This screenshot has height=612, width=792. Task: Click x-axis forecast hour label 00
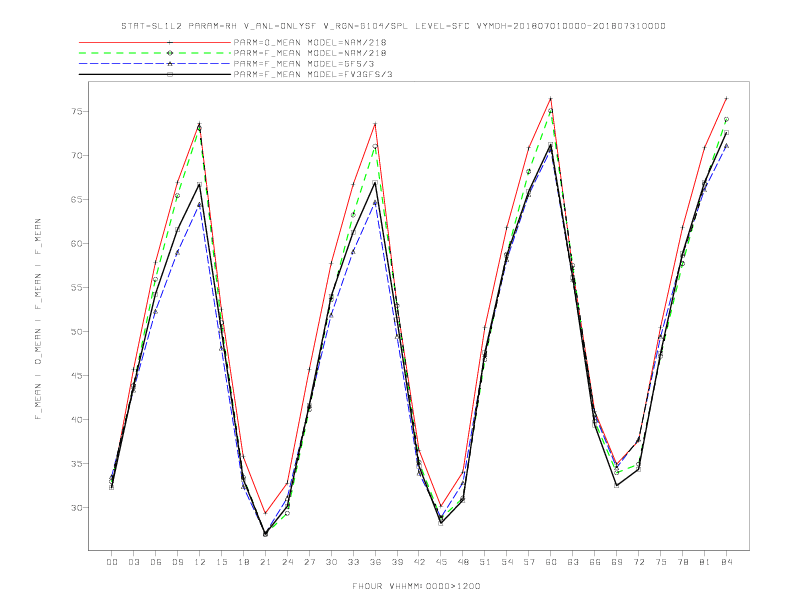(112, 562)
